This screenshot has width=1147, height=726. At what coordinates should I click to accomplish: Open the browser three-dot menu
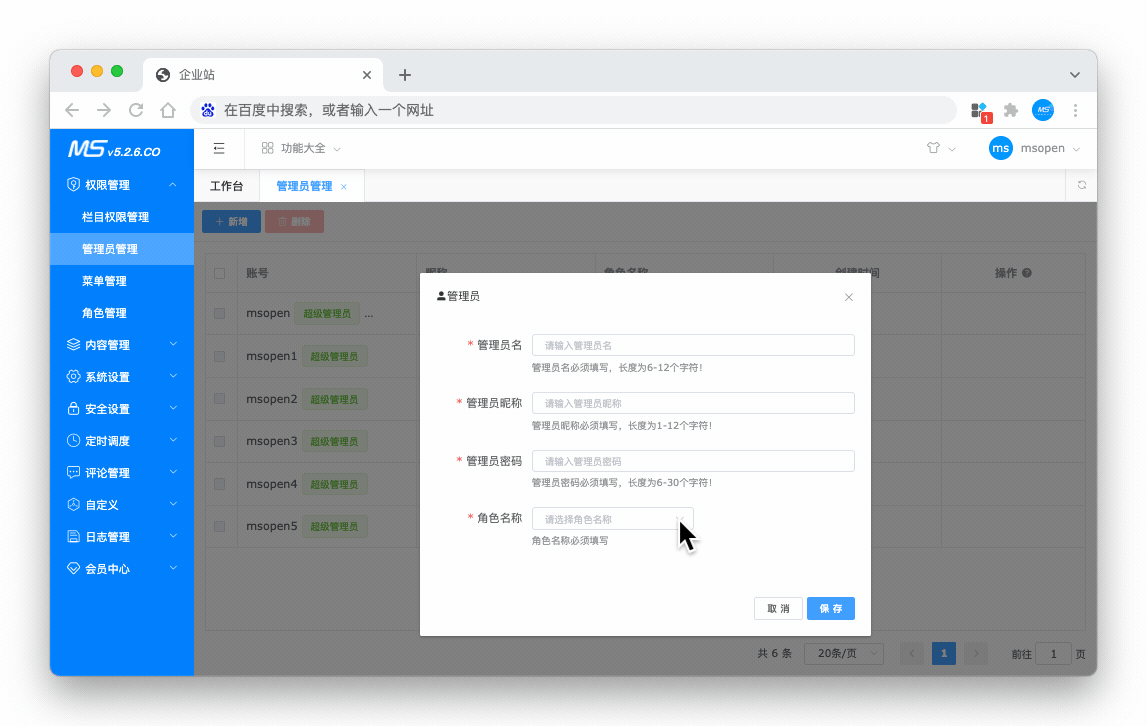[1075, 110]
